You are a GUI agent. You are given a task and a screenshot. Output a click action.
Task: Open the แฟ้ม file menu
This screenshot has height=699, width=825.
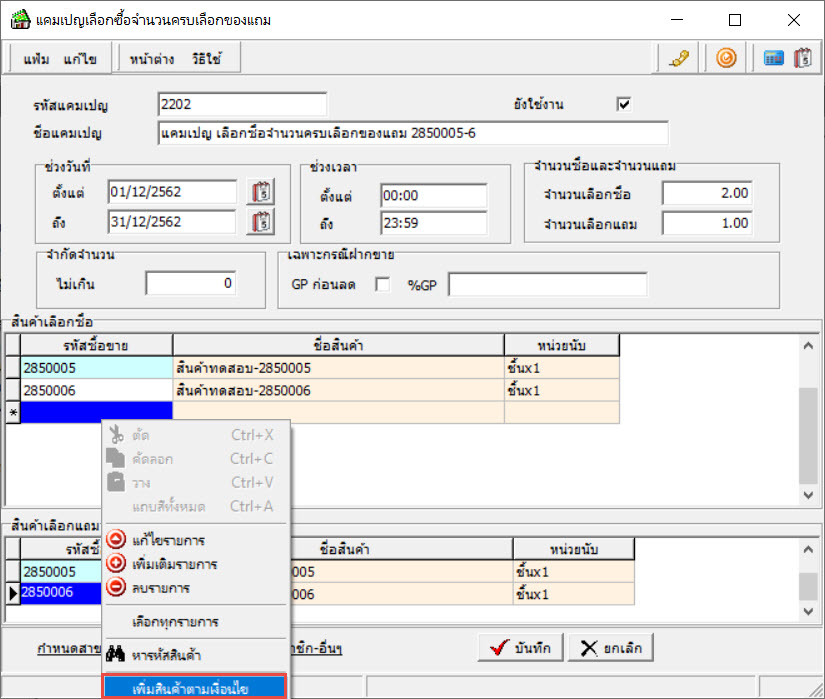pyautogui.click(x=37, y=60)
